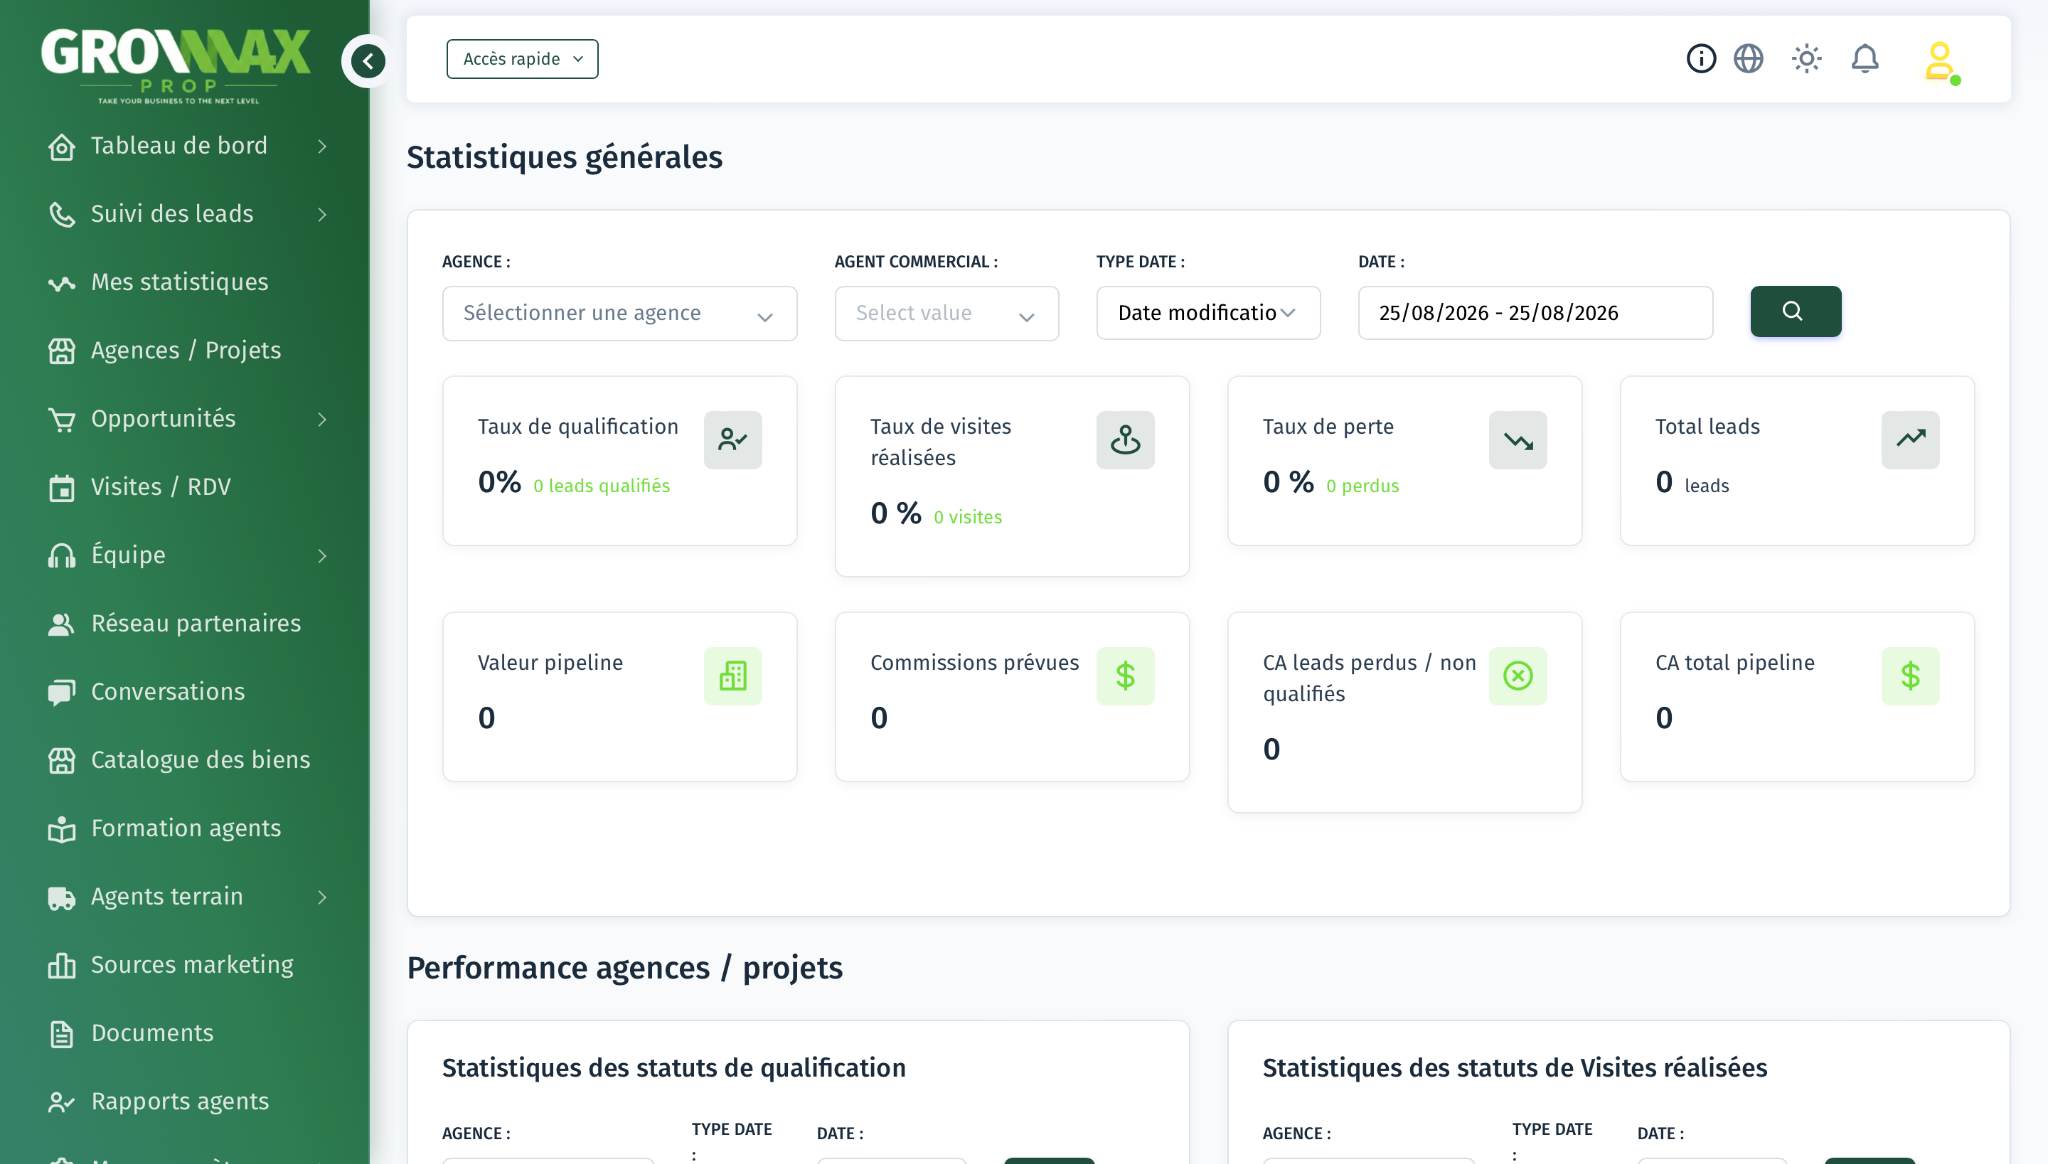Click the CA total pipeline dollar icon
2048x1164 pixels.
click(x=1910, y=676)
